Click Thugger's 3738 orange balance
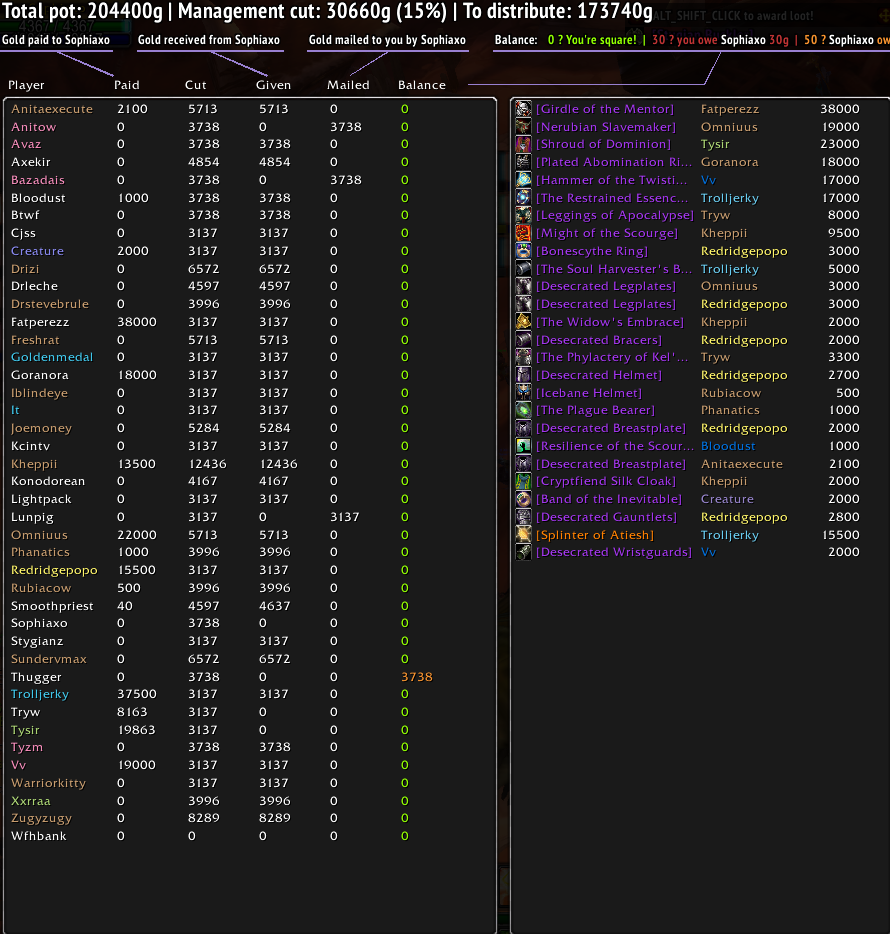Screen dimensions: 890x934 click(416, 677)
